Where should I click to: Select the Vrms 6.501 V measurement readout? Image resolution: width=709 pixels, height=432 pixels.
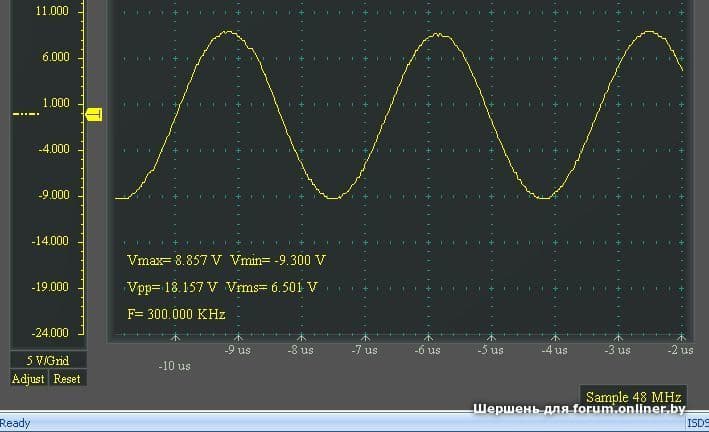(272, 287)
